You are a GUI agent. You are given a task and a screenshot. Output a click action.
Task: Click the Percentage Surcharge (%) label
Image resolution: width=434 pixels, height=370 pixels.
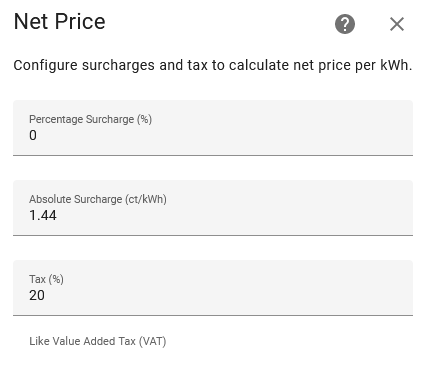point(90,119)
